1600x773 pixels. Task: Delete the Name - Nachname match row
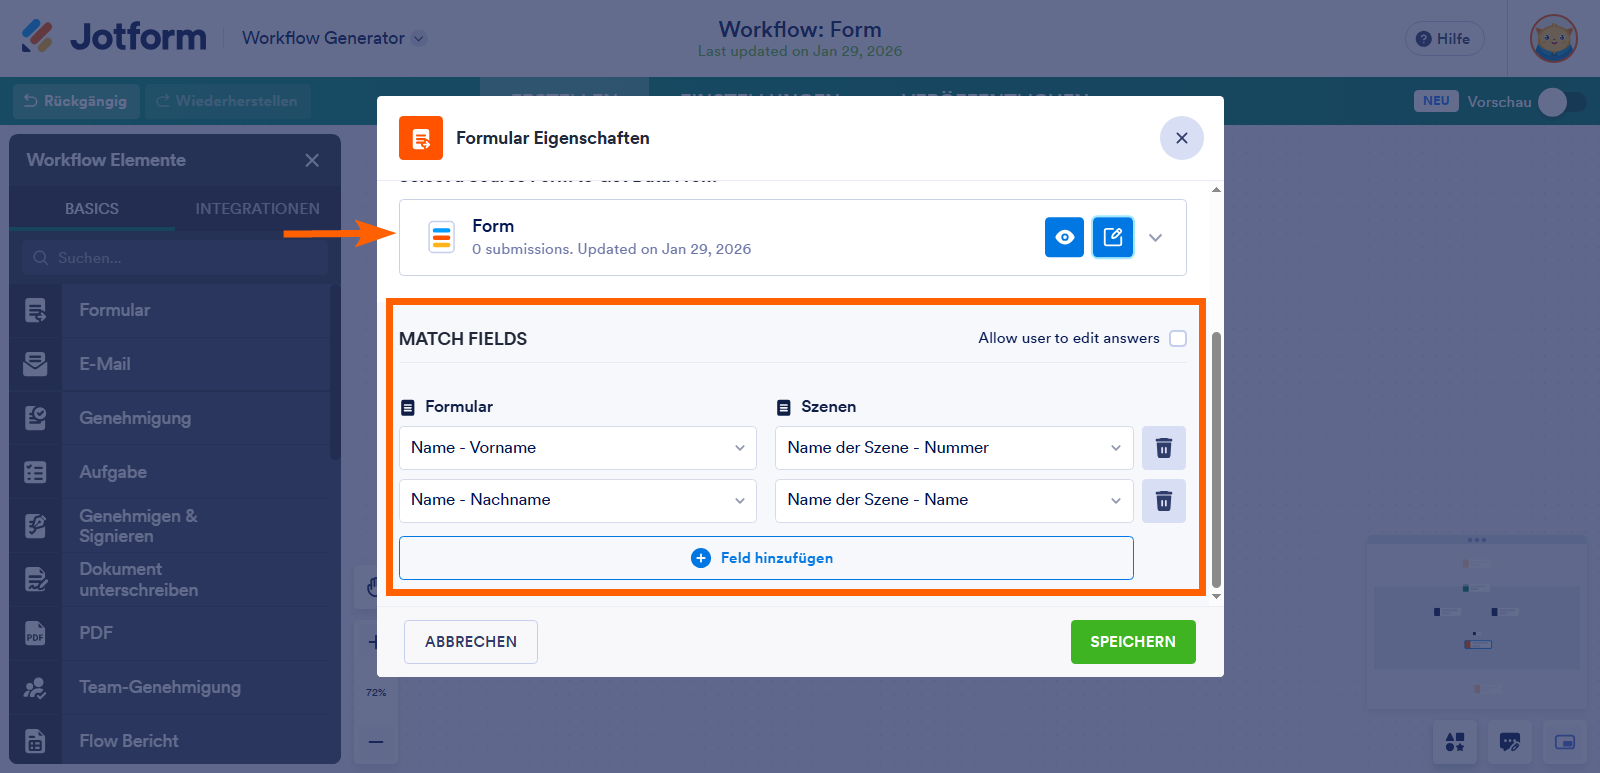tap(1164, 501)
